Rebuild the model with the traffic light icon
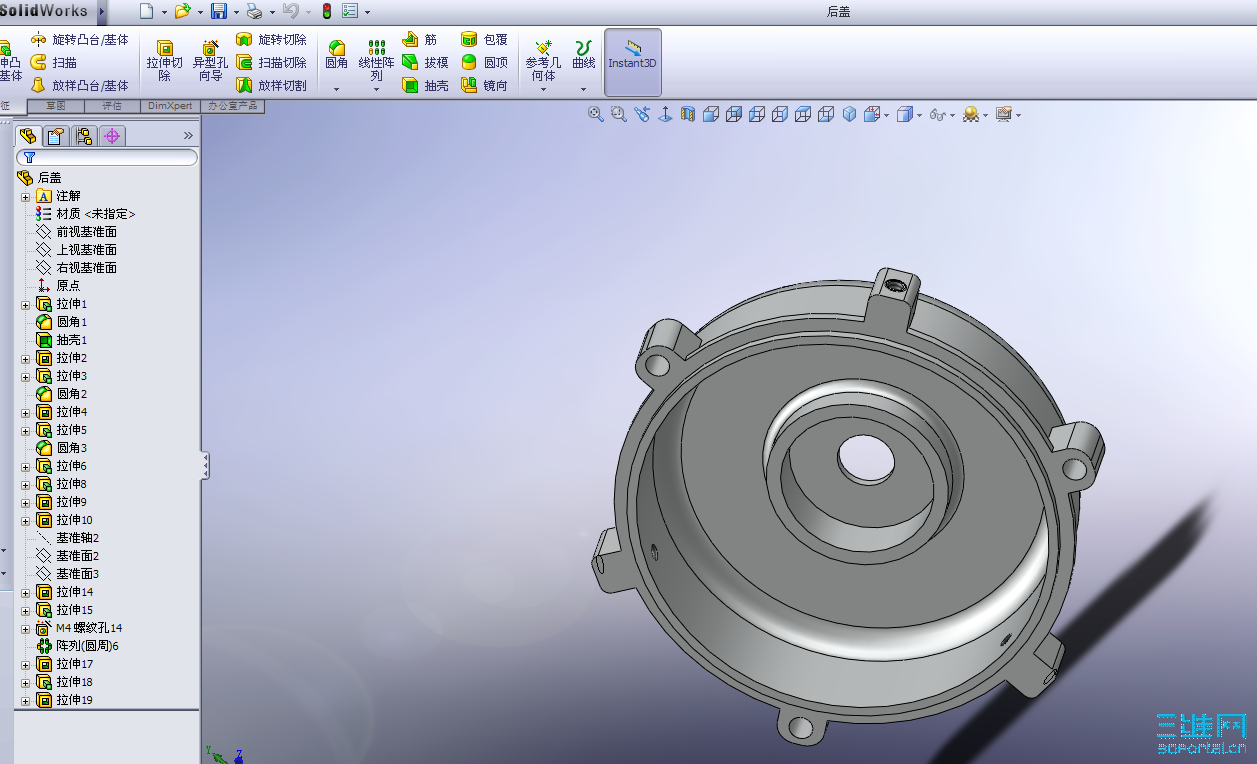Screen dimensions: 1257x764 point(327,11)
